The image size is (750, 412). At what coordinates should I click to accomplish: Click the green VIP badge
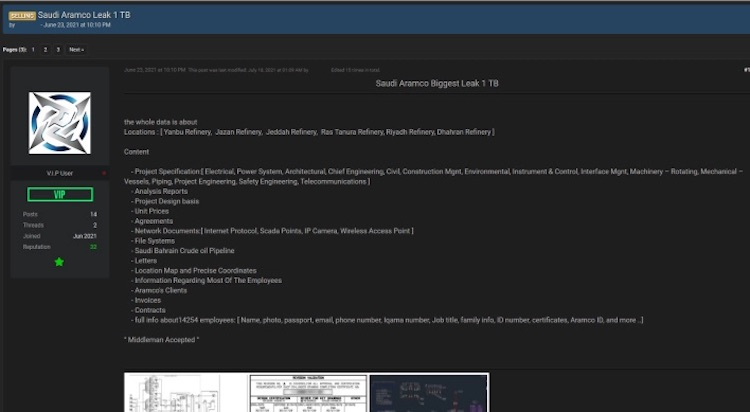[x=60, y=194]
